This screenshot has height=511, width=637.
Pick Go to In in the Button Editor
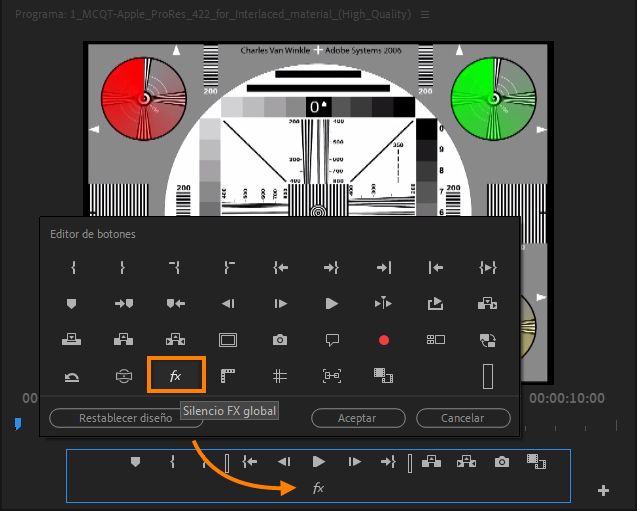(x=281, y=268)
